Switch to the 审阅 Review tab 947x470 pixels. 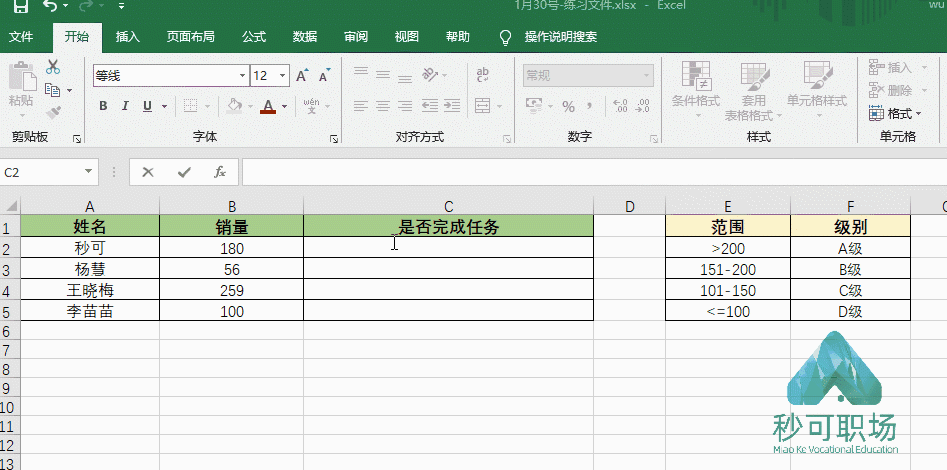(x=356, y=37)
